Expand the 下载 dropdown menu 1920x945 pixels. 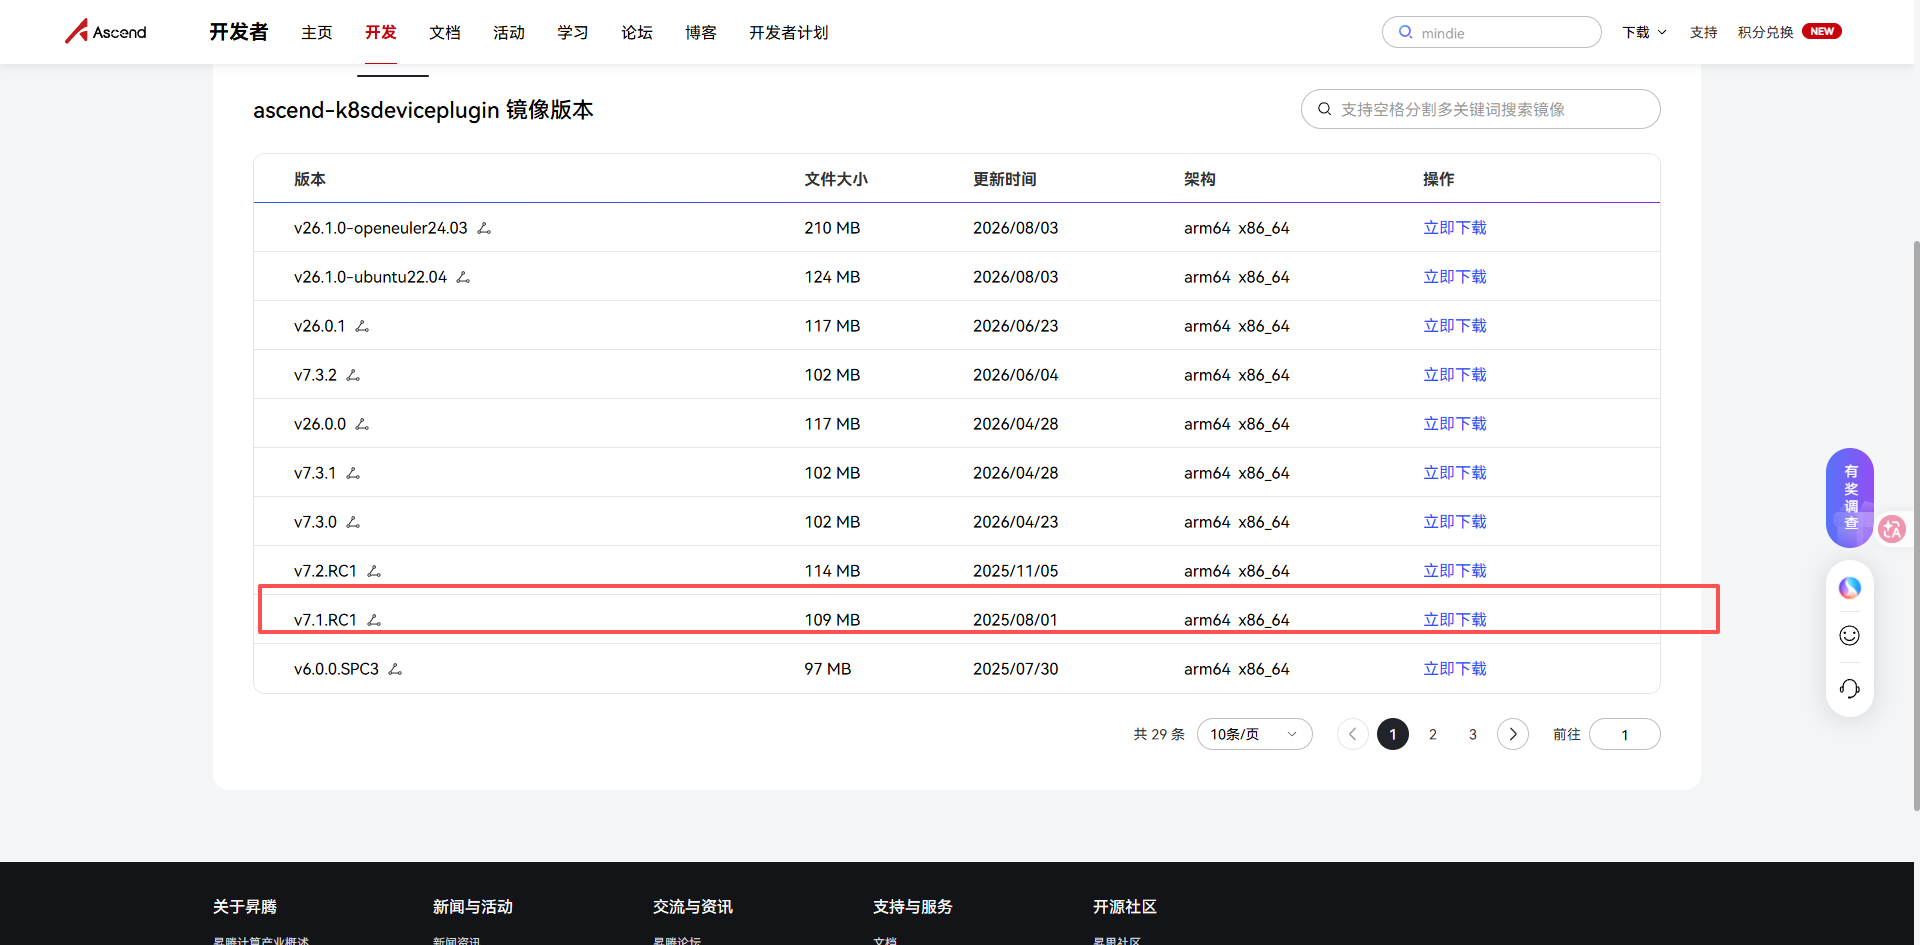(x=1644, y=32)
